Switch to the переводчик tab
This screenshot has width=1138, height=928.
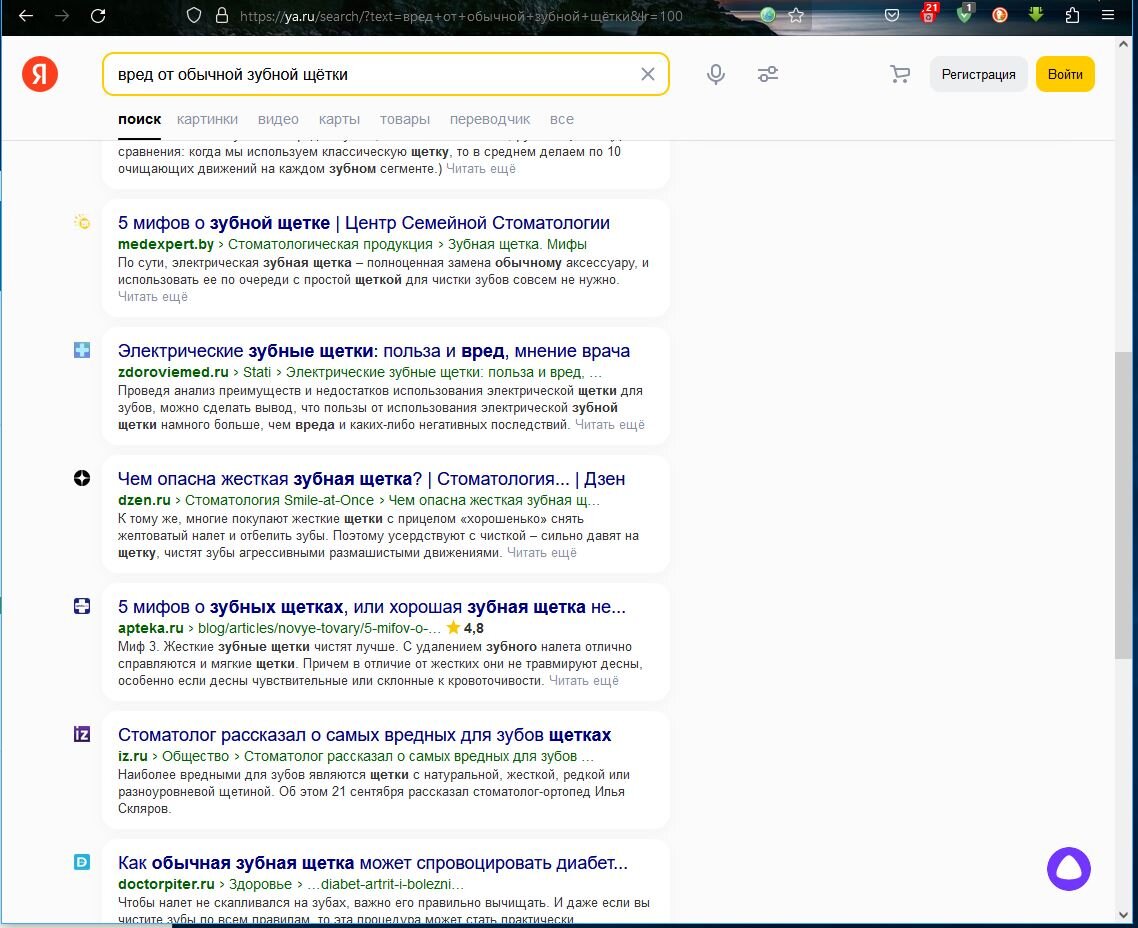(490, 119)
